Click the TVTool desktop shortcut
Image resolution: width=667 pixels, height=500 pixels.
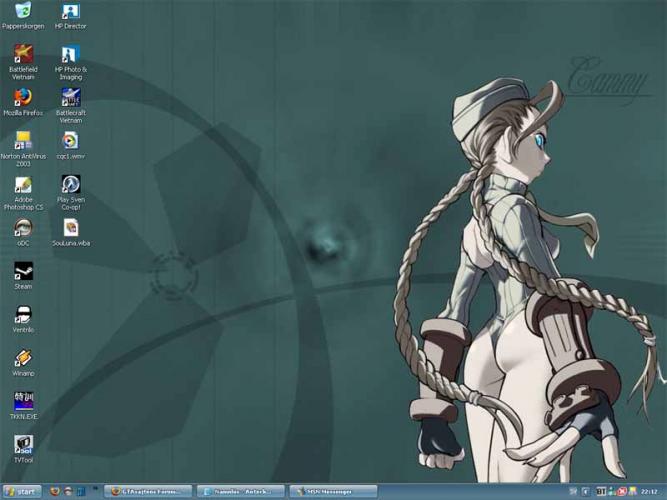(23, 444)
